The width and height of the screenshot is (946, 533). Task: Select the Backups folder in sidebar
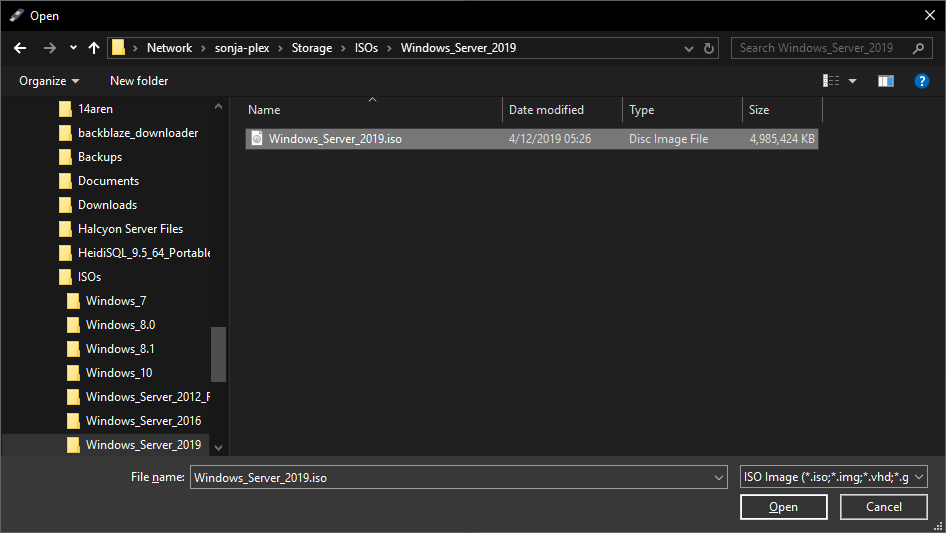100,157
